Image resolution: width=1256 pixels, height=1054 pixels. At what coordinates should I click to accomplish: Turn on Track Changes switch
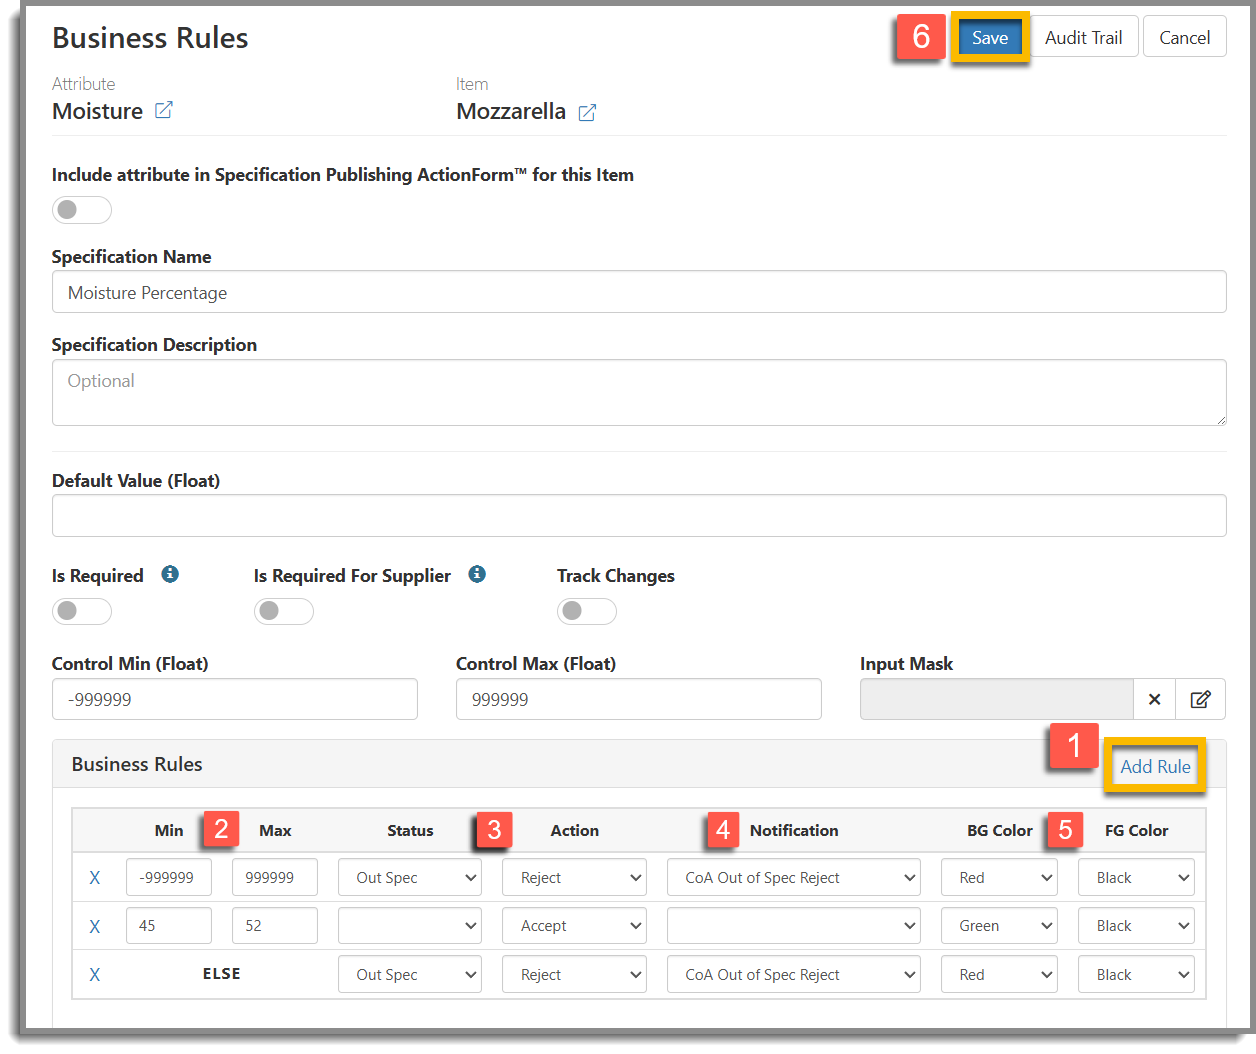[x=586, y=611]
